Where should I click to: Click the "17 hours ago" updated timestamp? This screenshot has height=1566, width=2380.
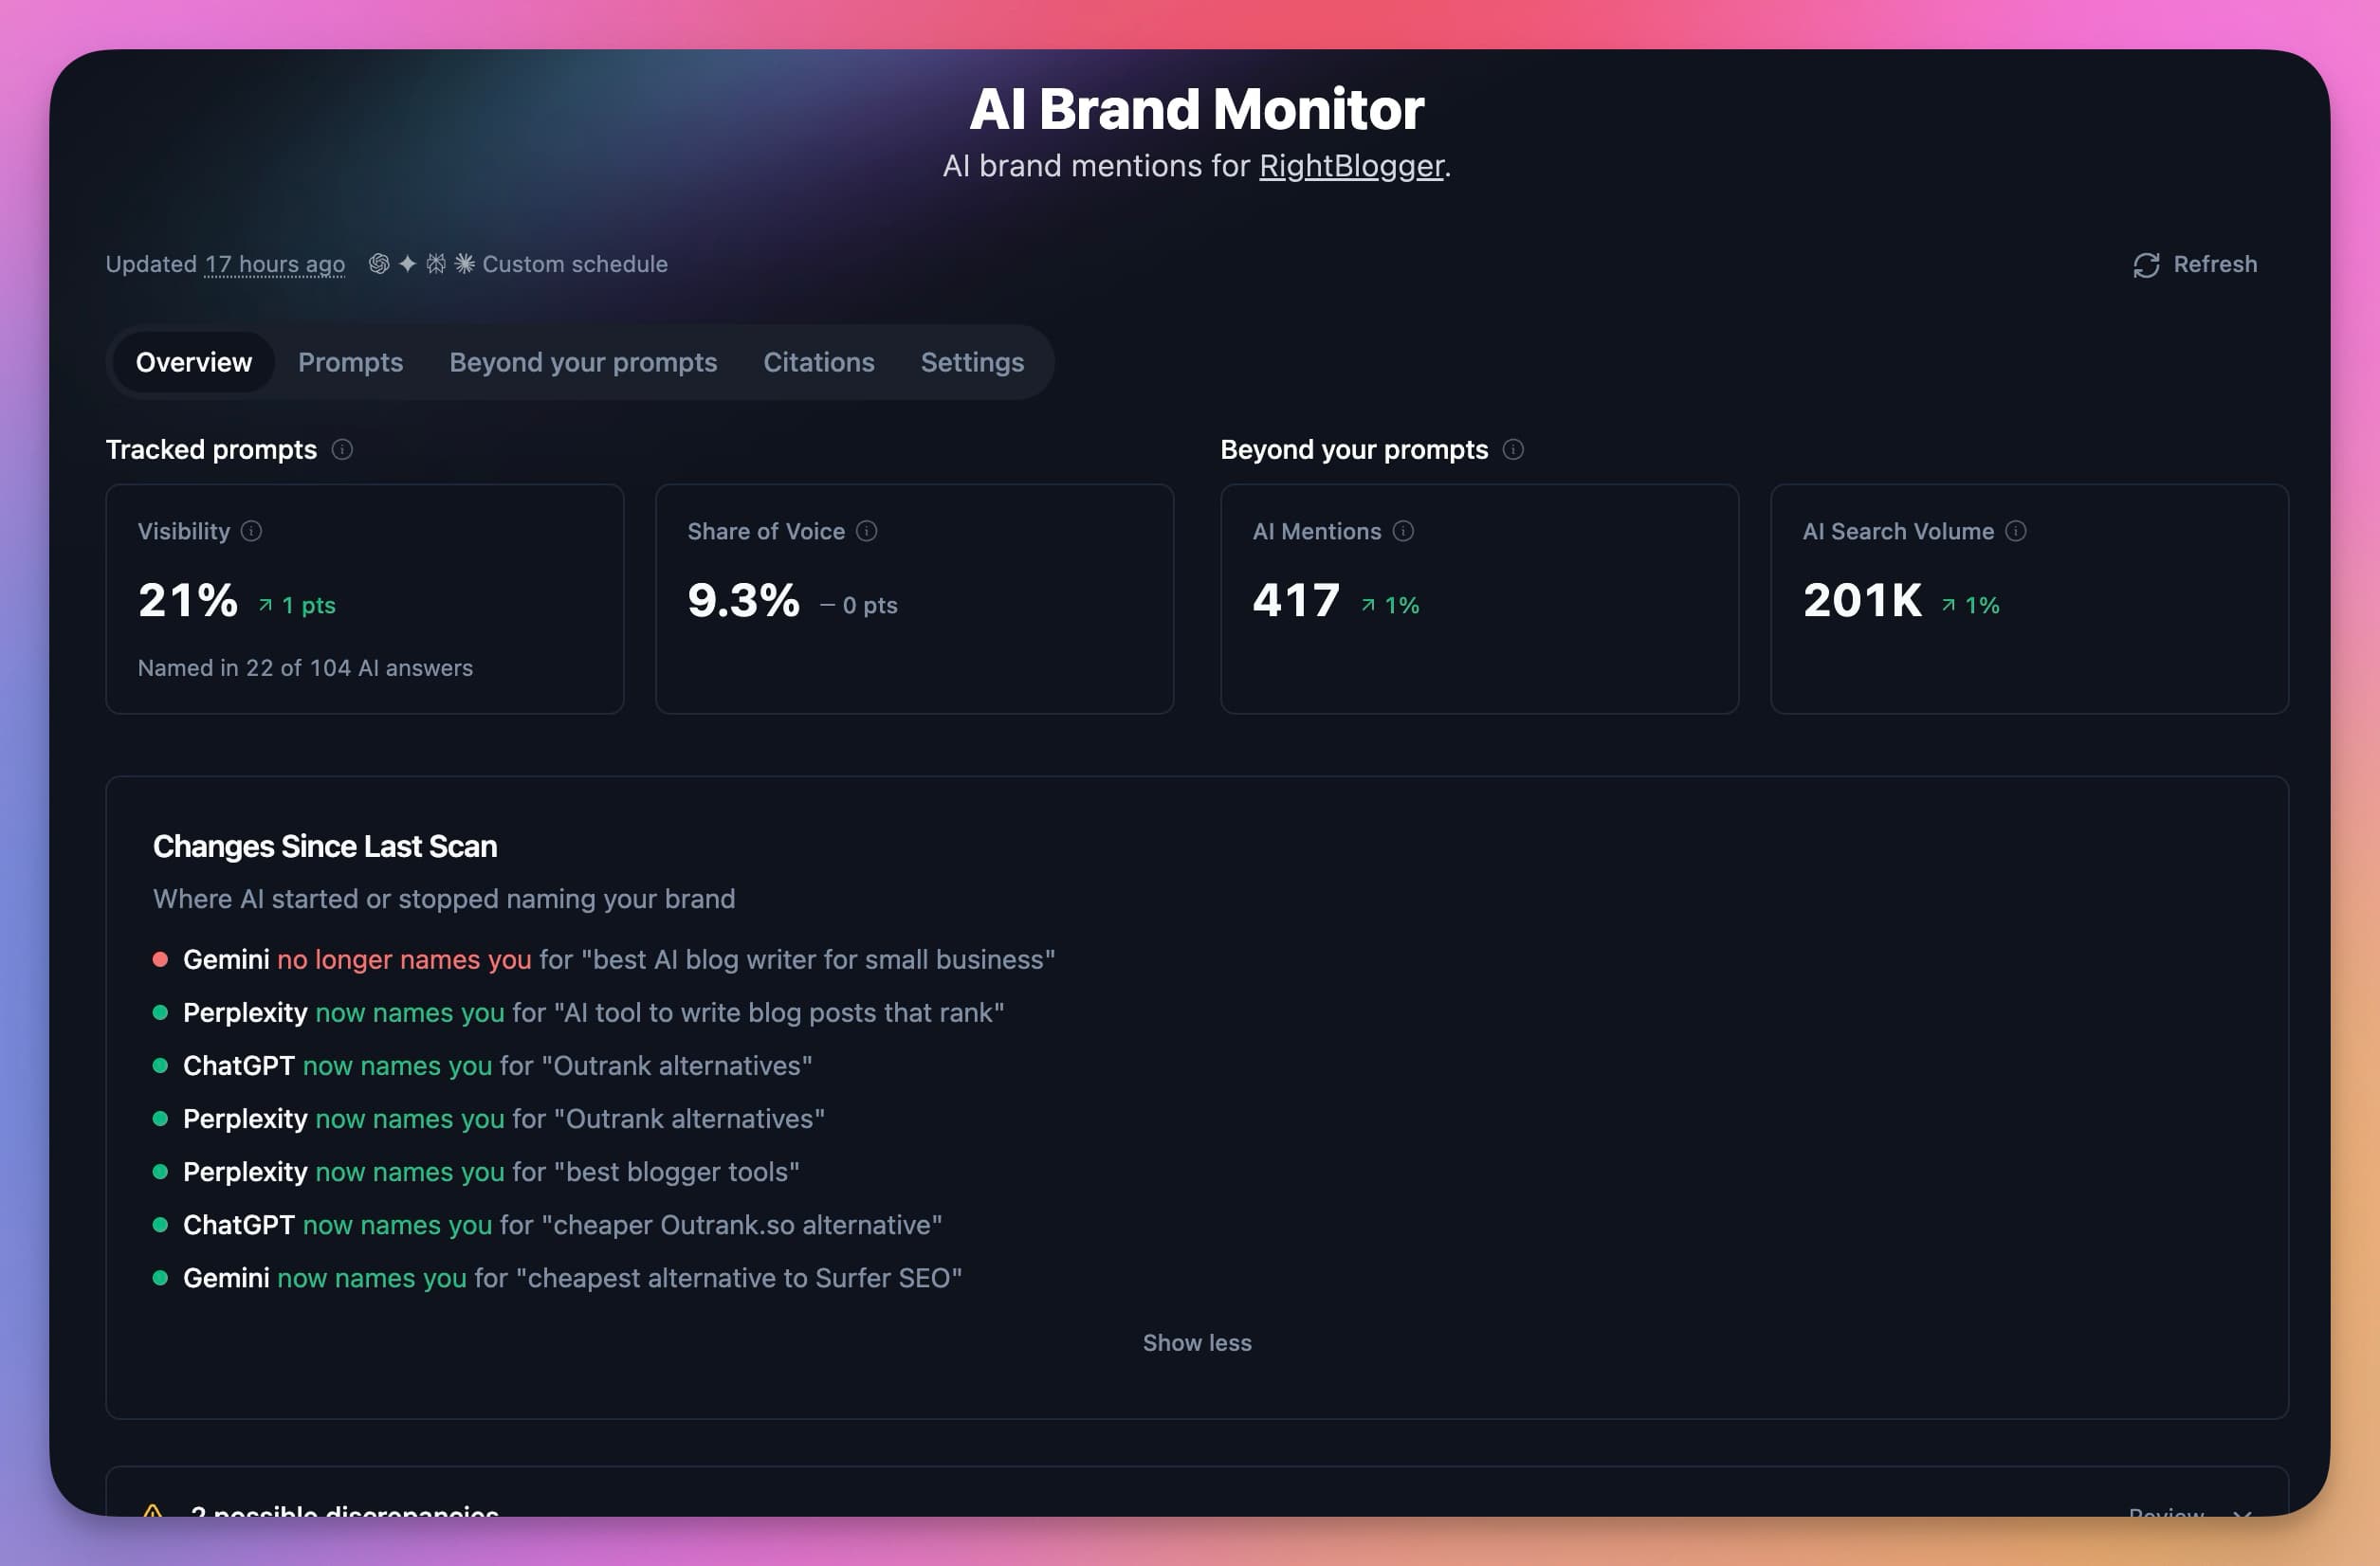[x=275, y=264]
